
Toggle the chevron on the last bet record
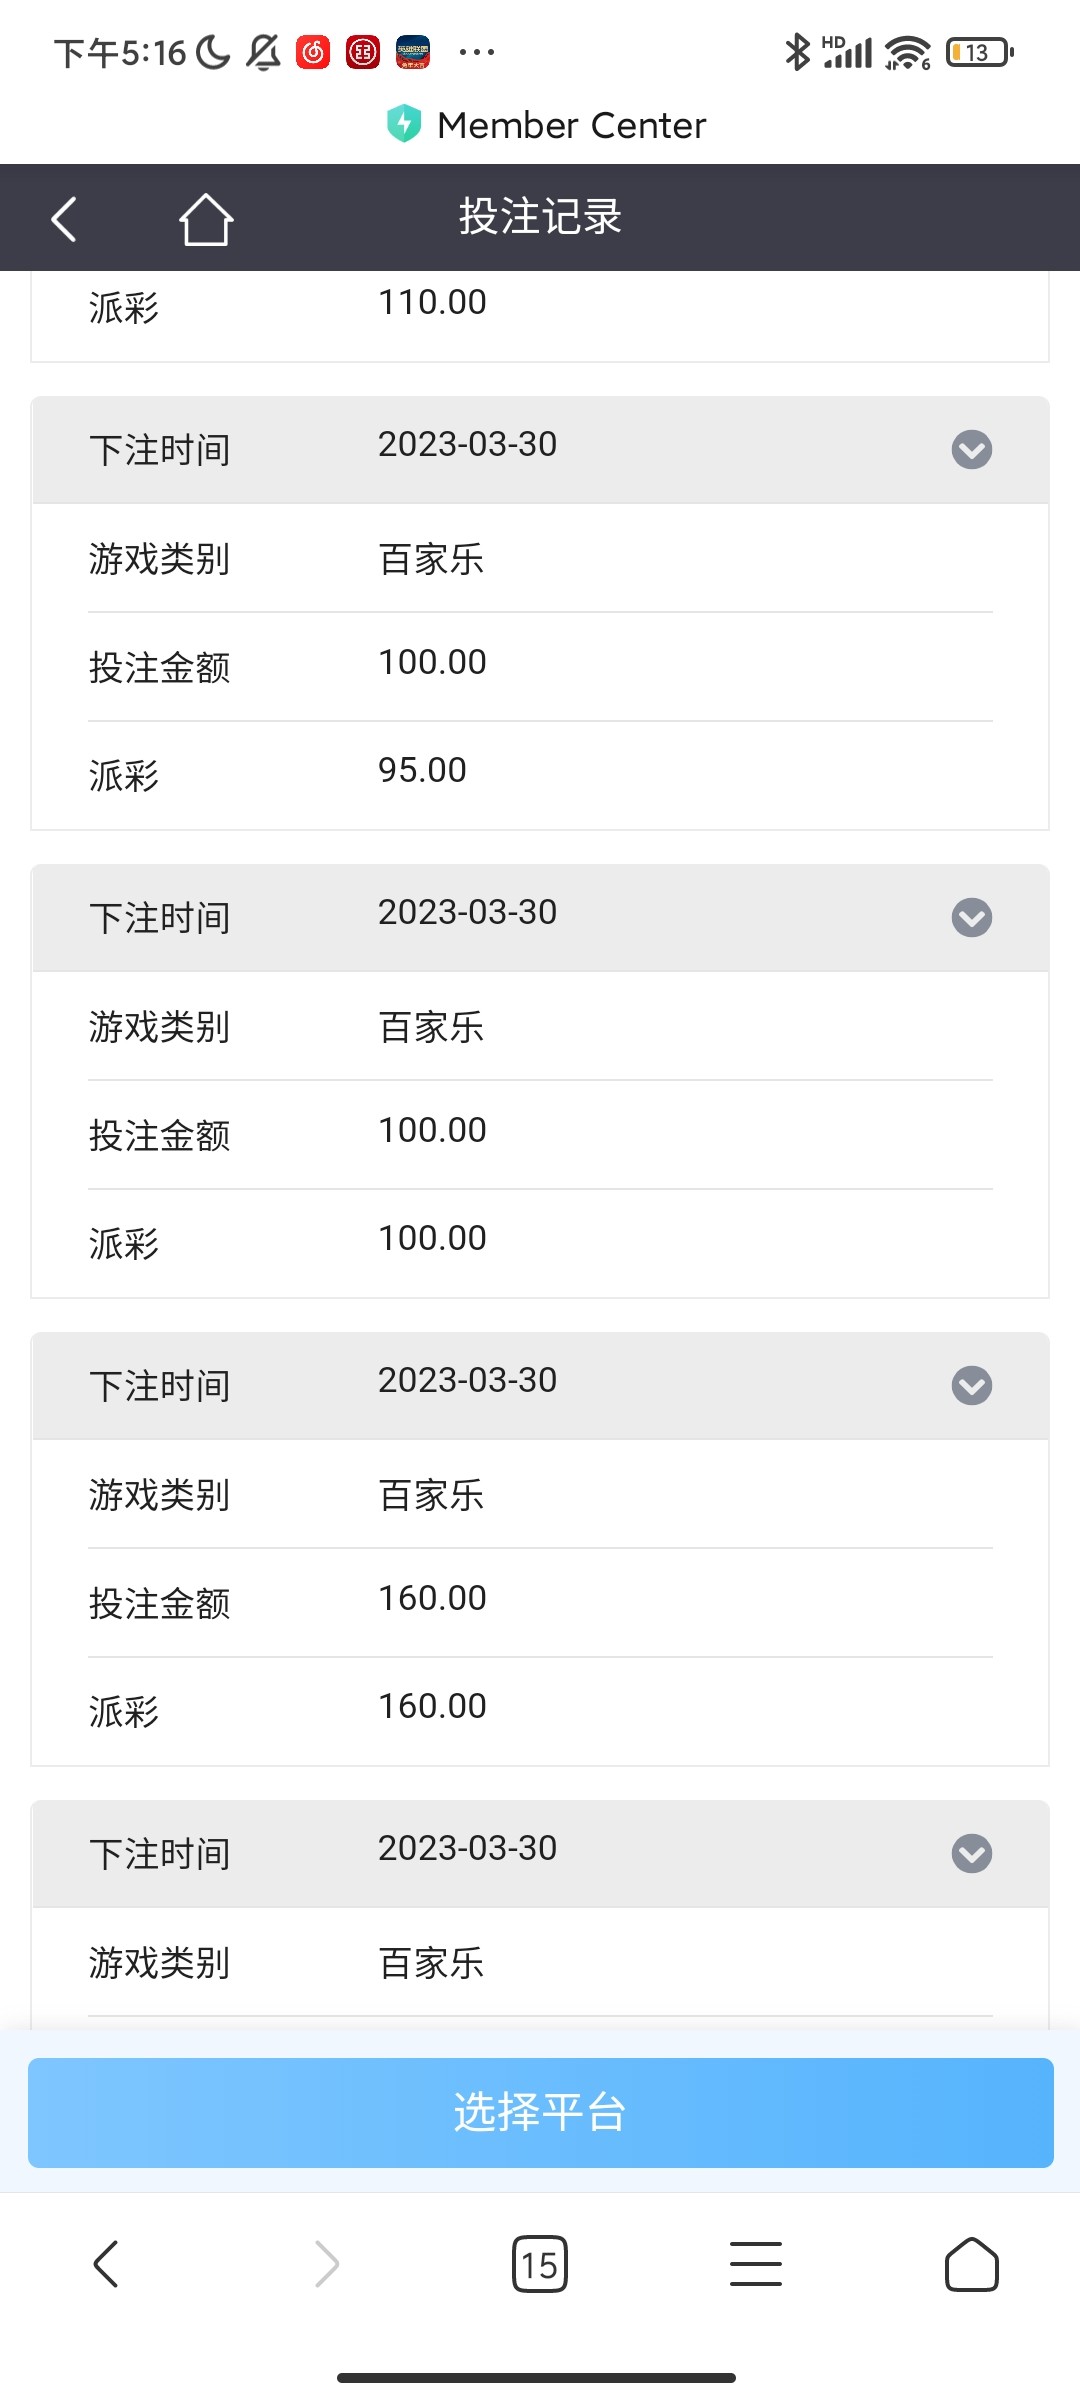point(971,1854)
